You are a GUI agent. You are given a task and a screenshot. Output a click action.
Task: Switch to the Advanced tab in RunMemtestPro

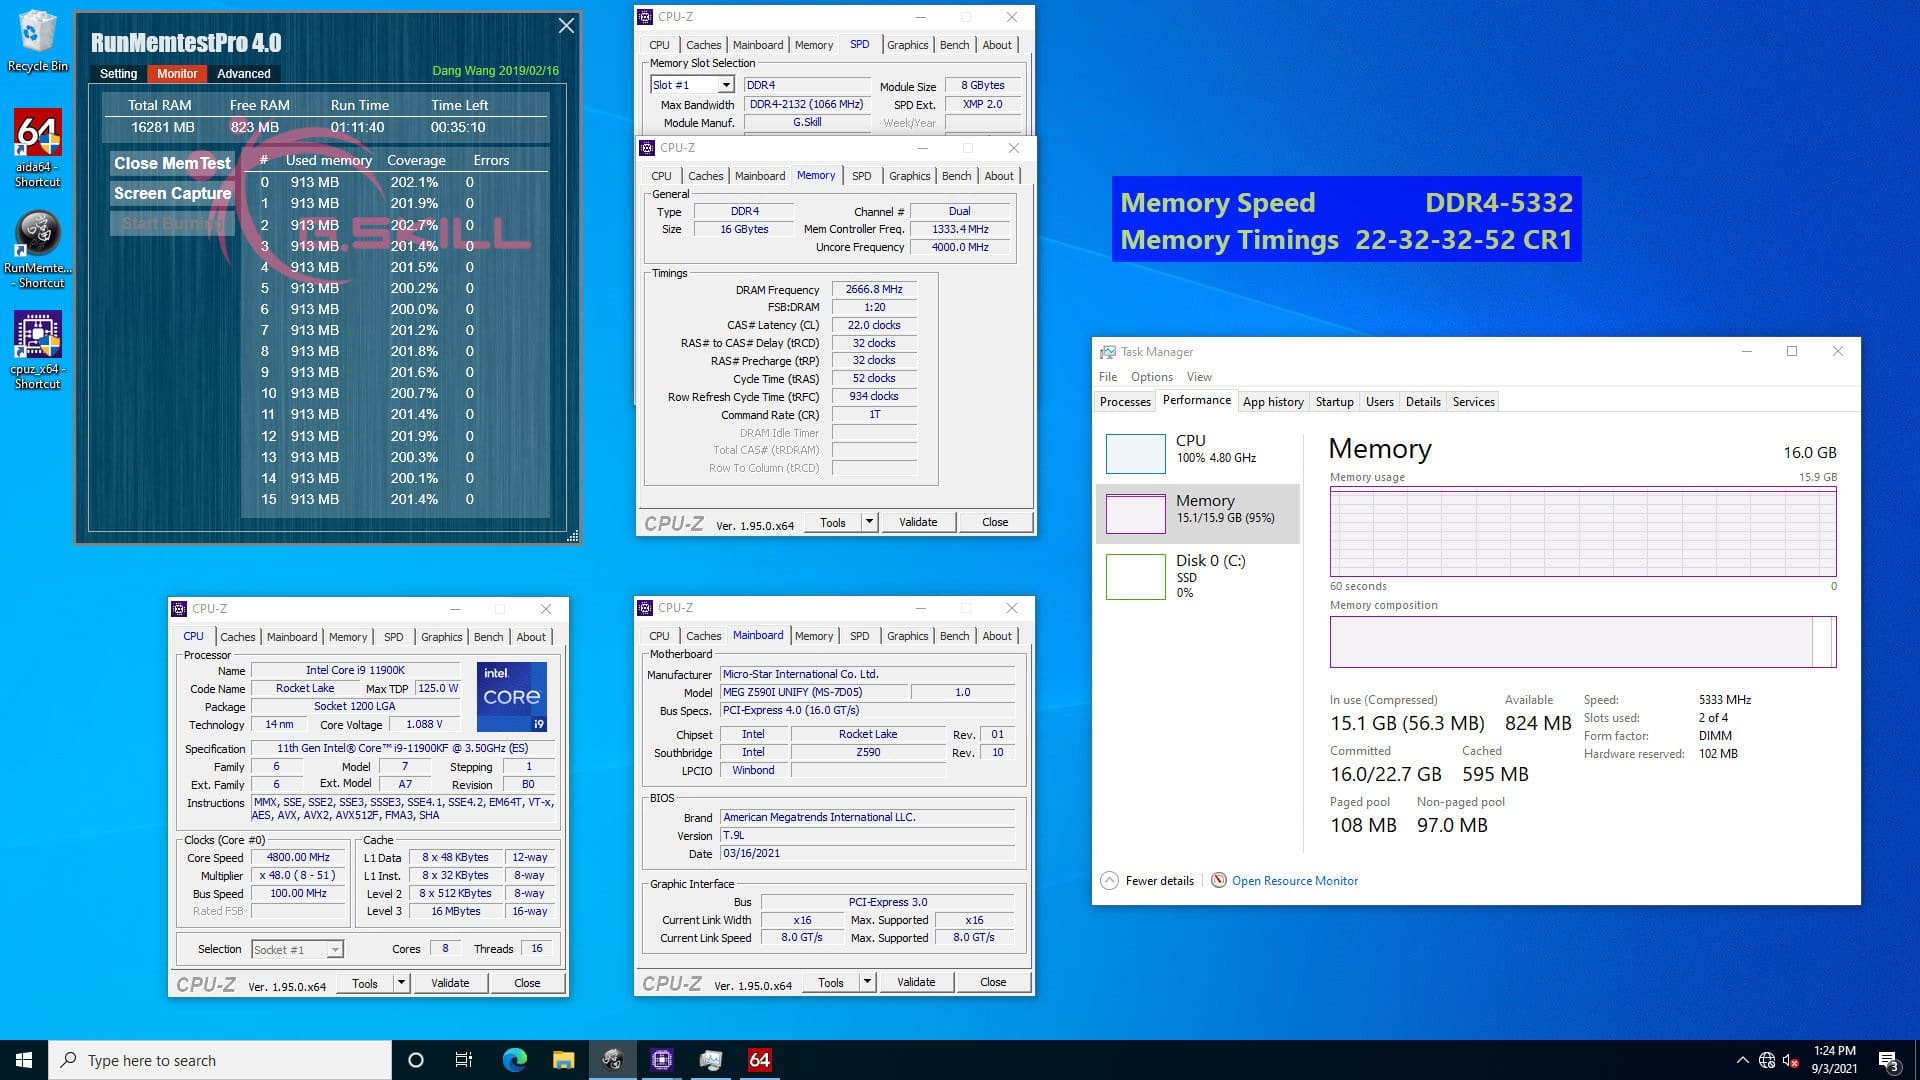(243, 74)
